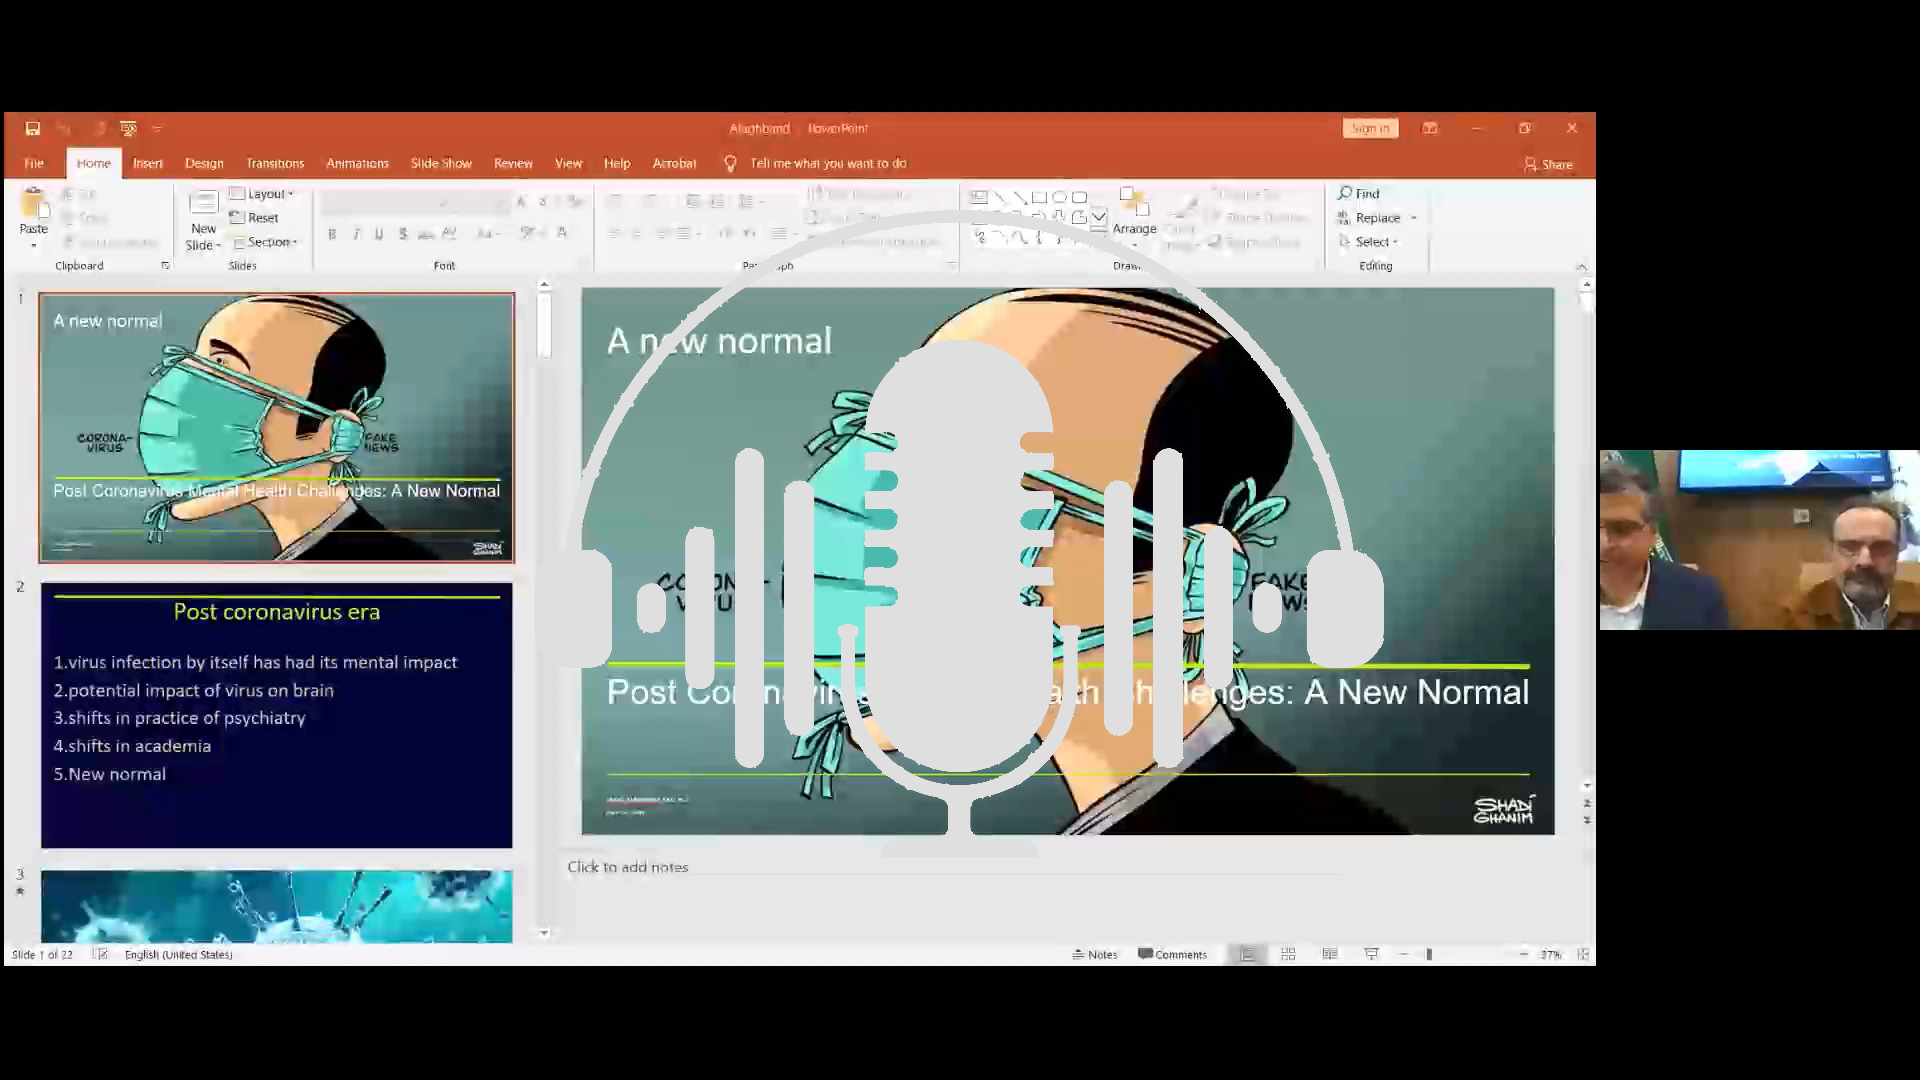Toggle the Notes pane in status bar
The height and width of the screenshot is (1080, 1920).
[1094, 954]
